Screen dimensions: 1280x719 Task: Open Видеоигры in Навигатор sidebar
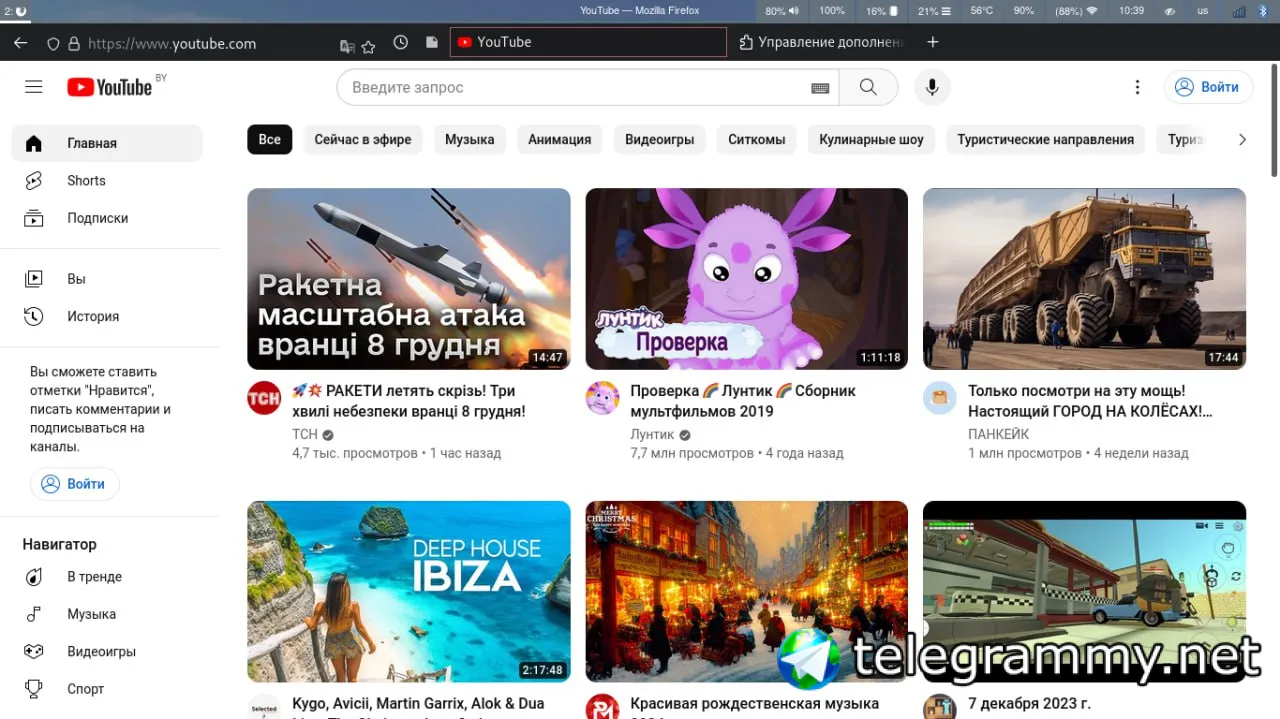[107, 652]
